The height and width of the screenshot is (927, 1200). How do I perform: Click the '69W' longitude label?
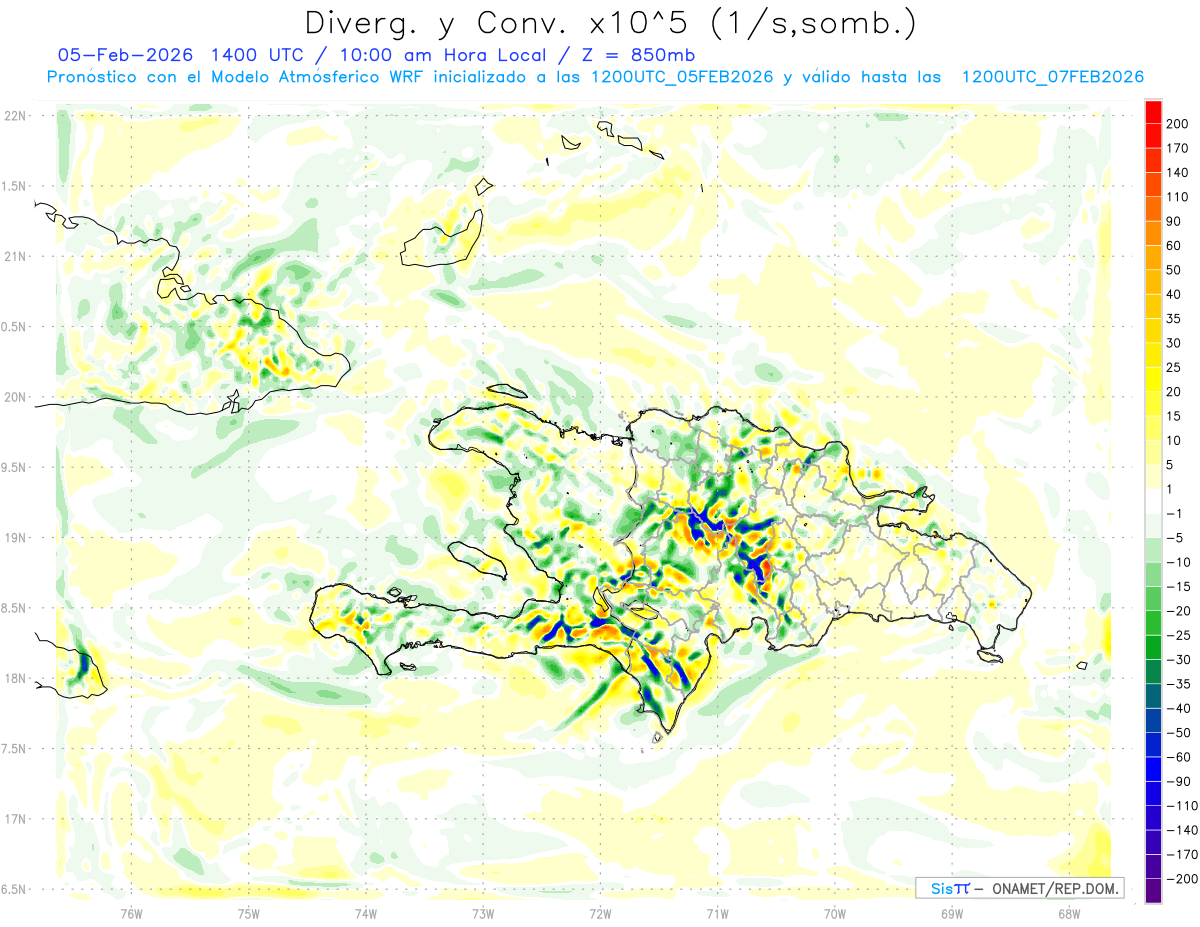(952, 913)
